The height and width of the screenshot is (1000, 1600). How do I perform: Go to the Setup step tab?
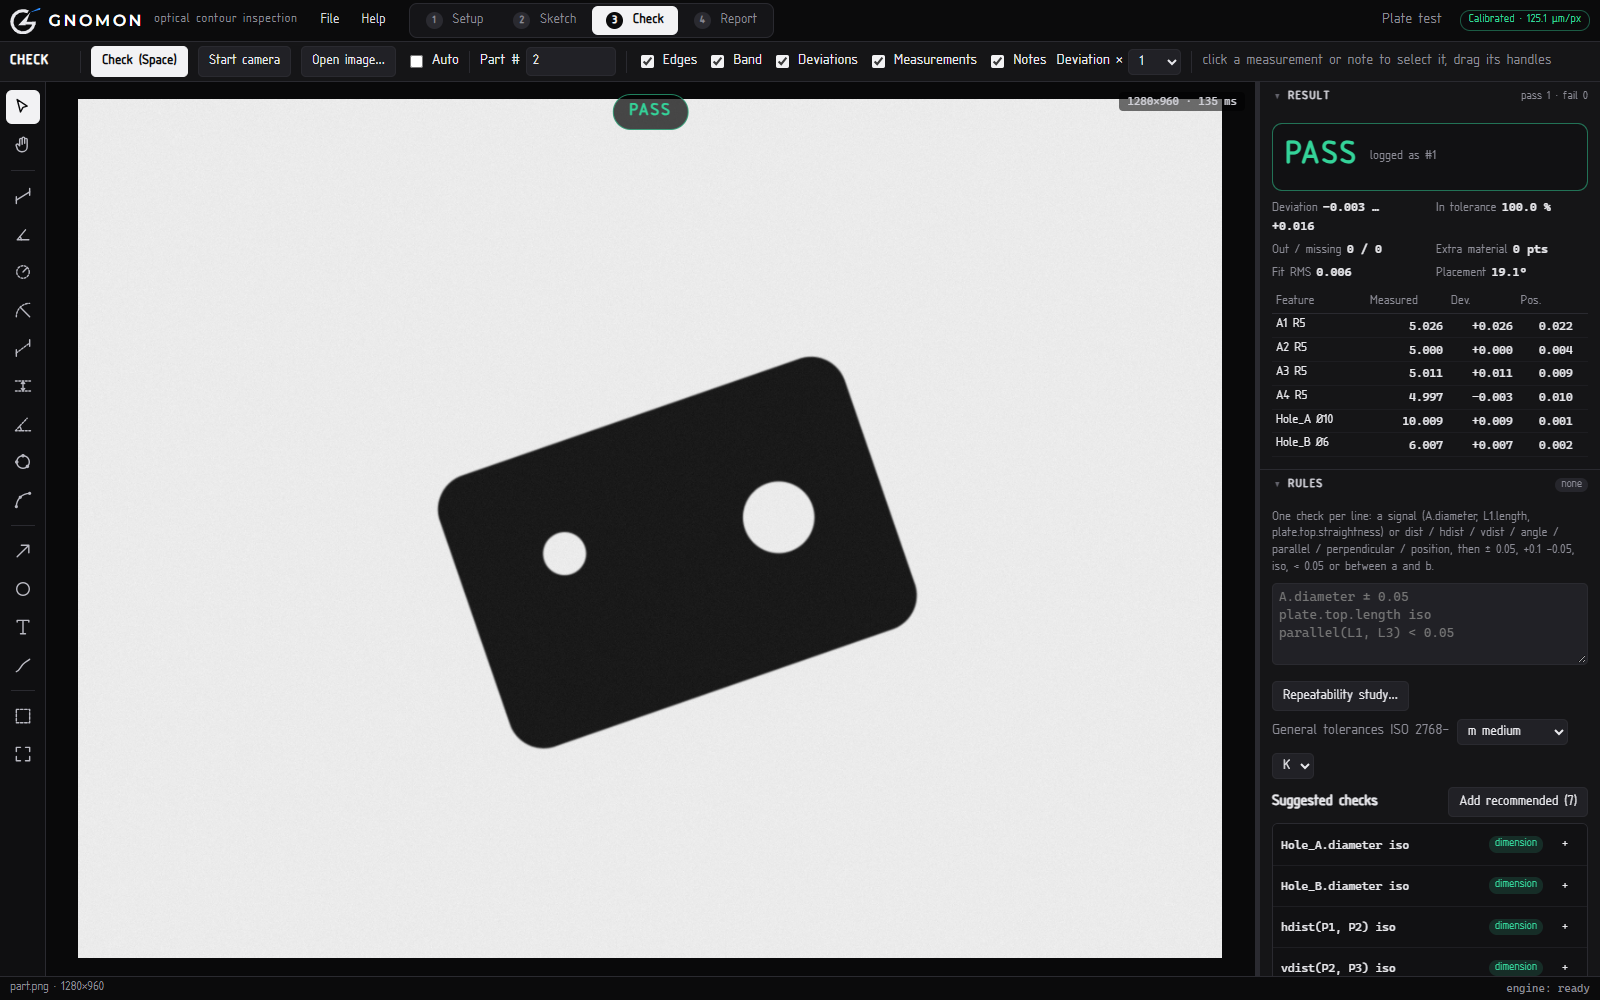click(x=455, y=20)
